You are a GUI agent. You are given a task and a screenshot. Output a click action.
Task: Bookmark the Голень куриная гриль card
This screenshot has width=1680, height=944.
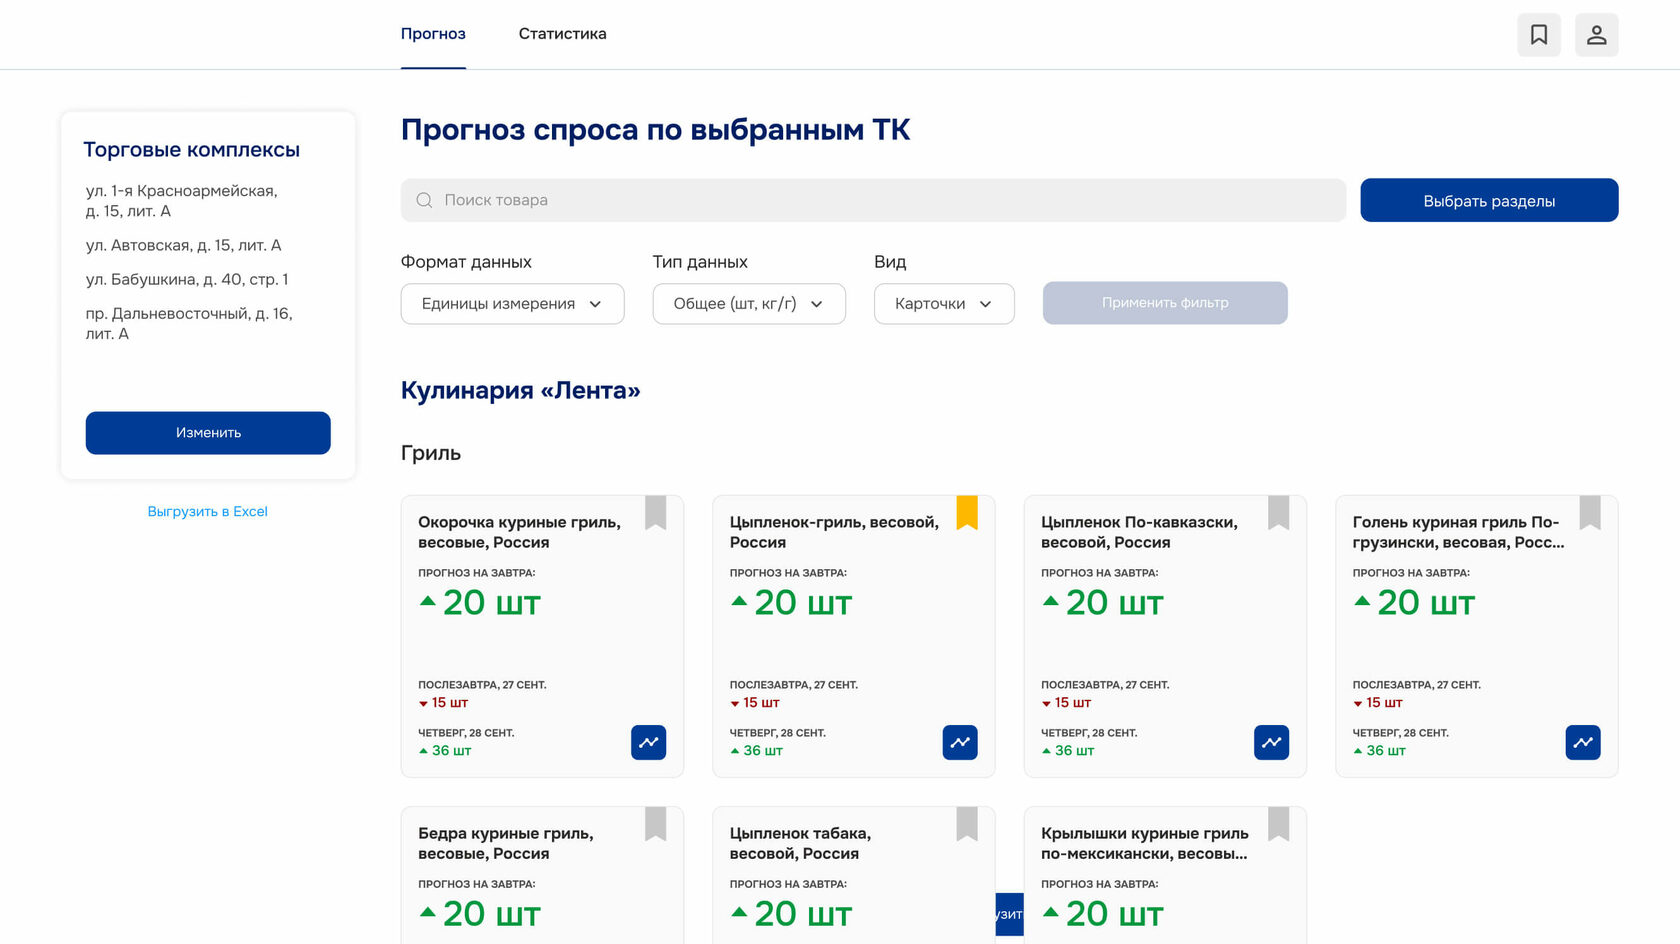[x=1589, y=512]
